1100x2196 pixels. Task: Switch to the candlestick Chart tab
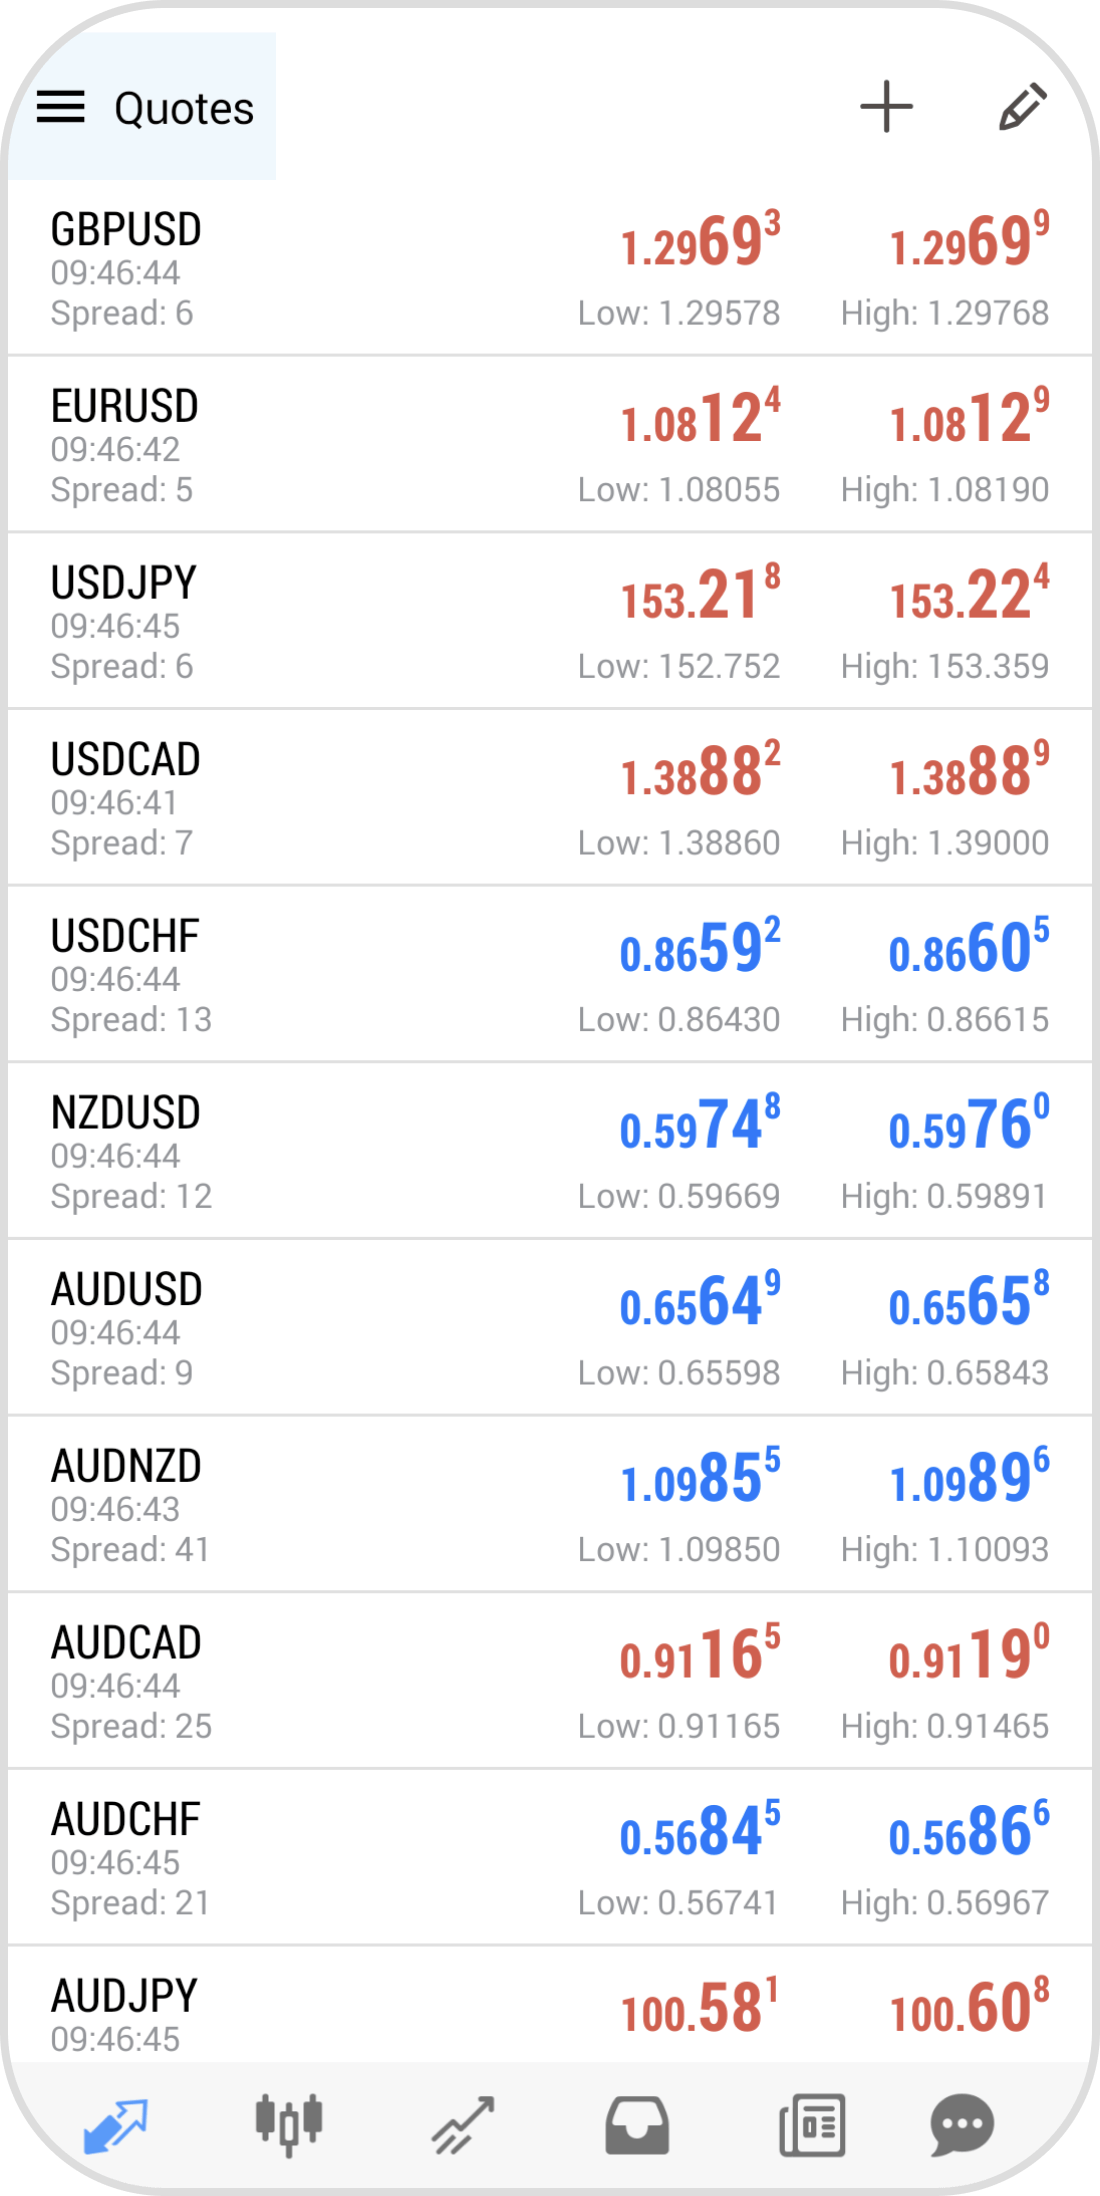pos(289,2125)
